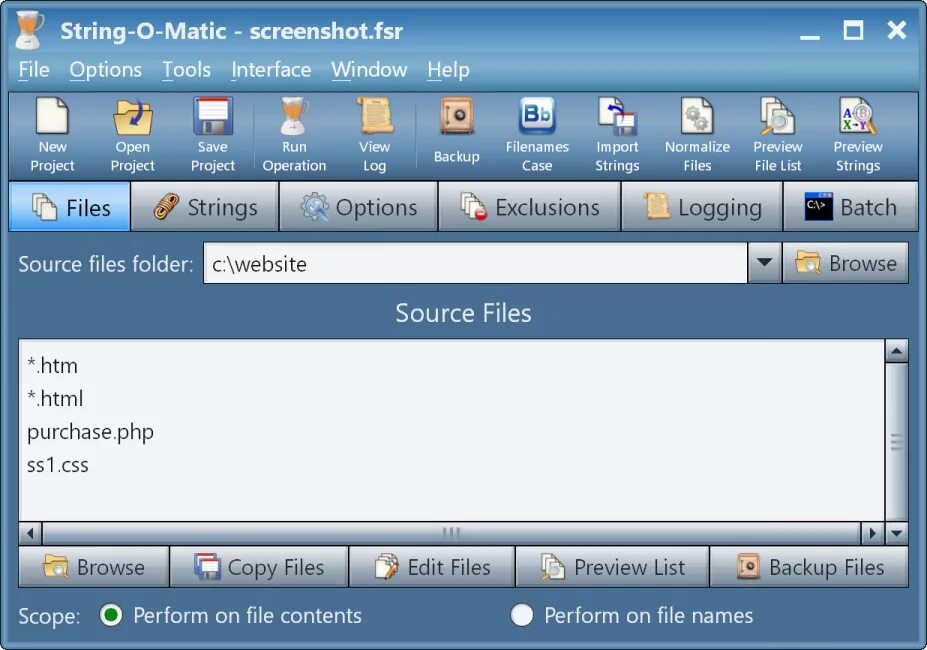
Task: Click vertical scrollbar up arrow
Action: click(896, 351)
